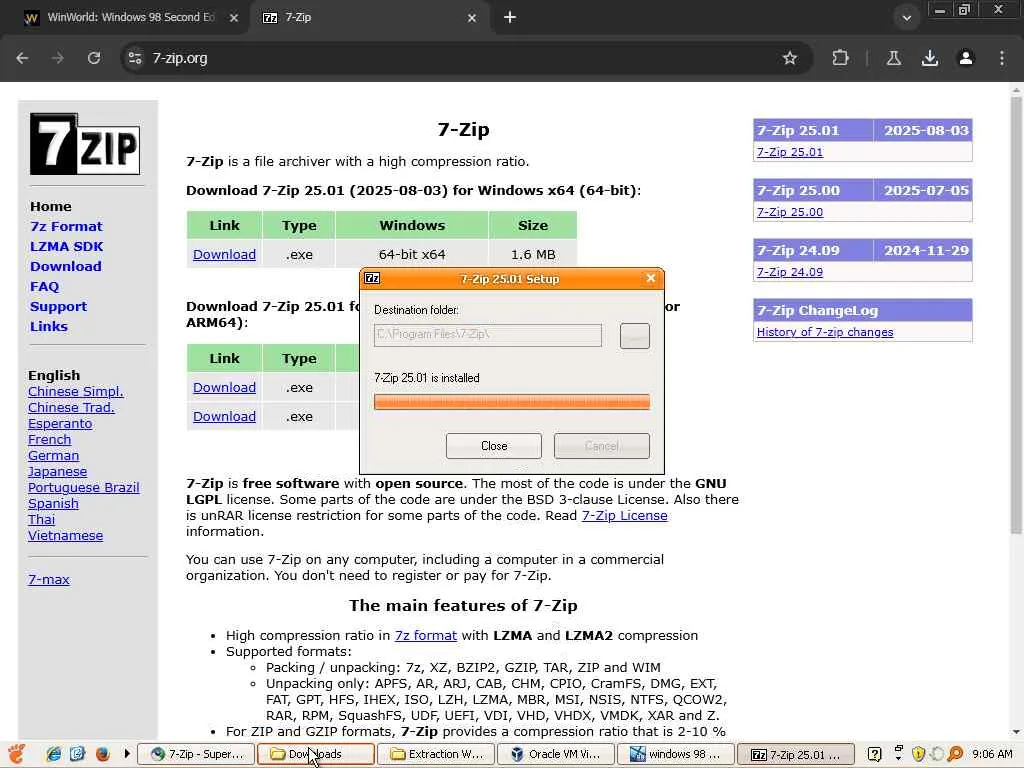Open a new browser tab
Screen dimensions: 1024x768
[510, 18]
